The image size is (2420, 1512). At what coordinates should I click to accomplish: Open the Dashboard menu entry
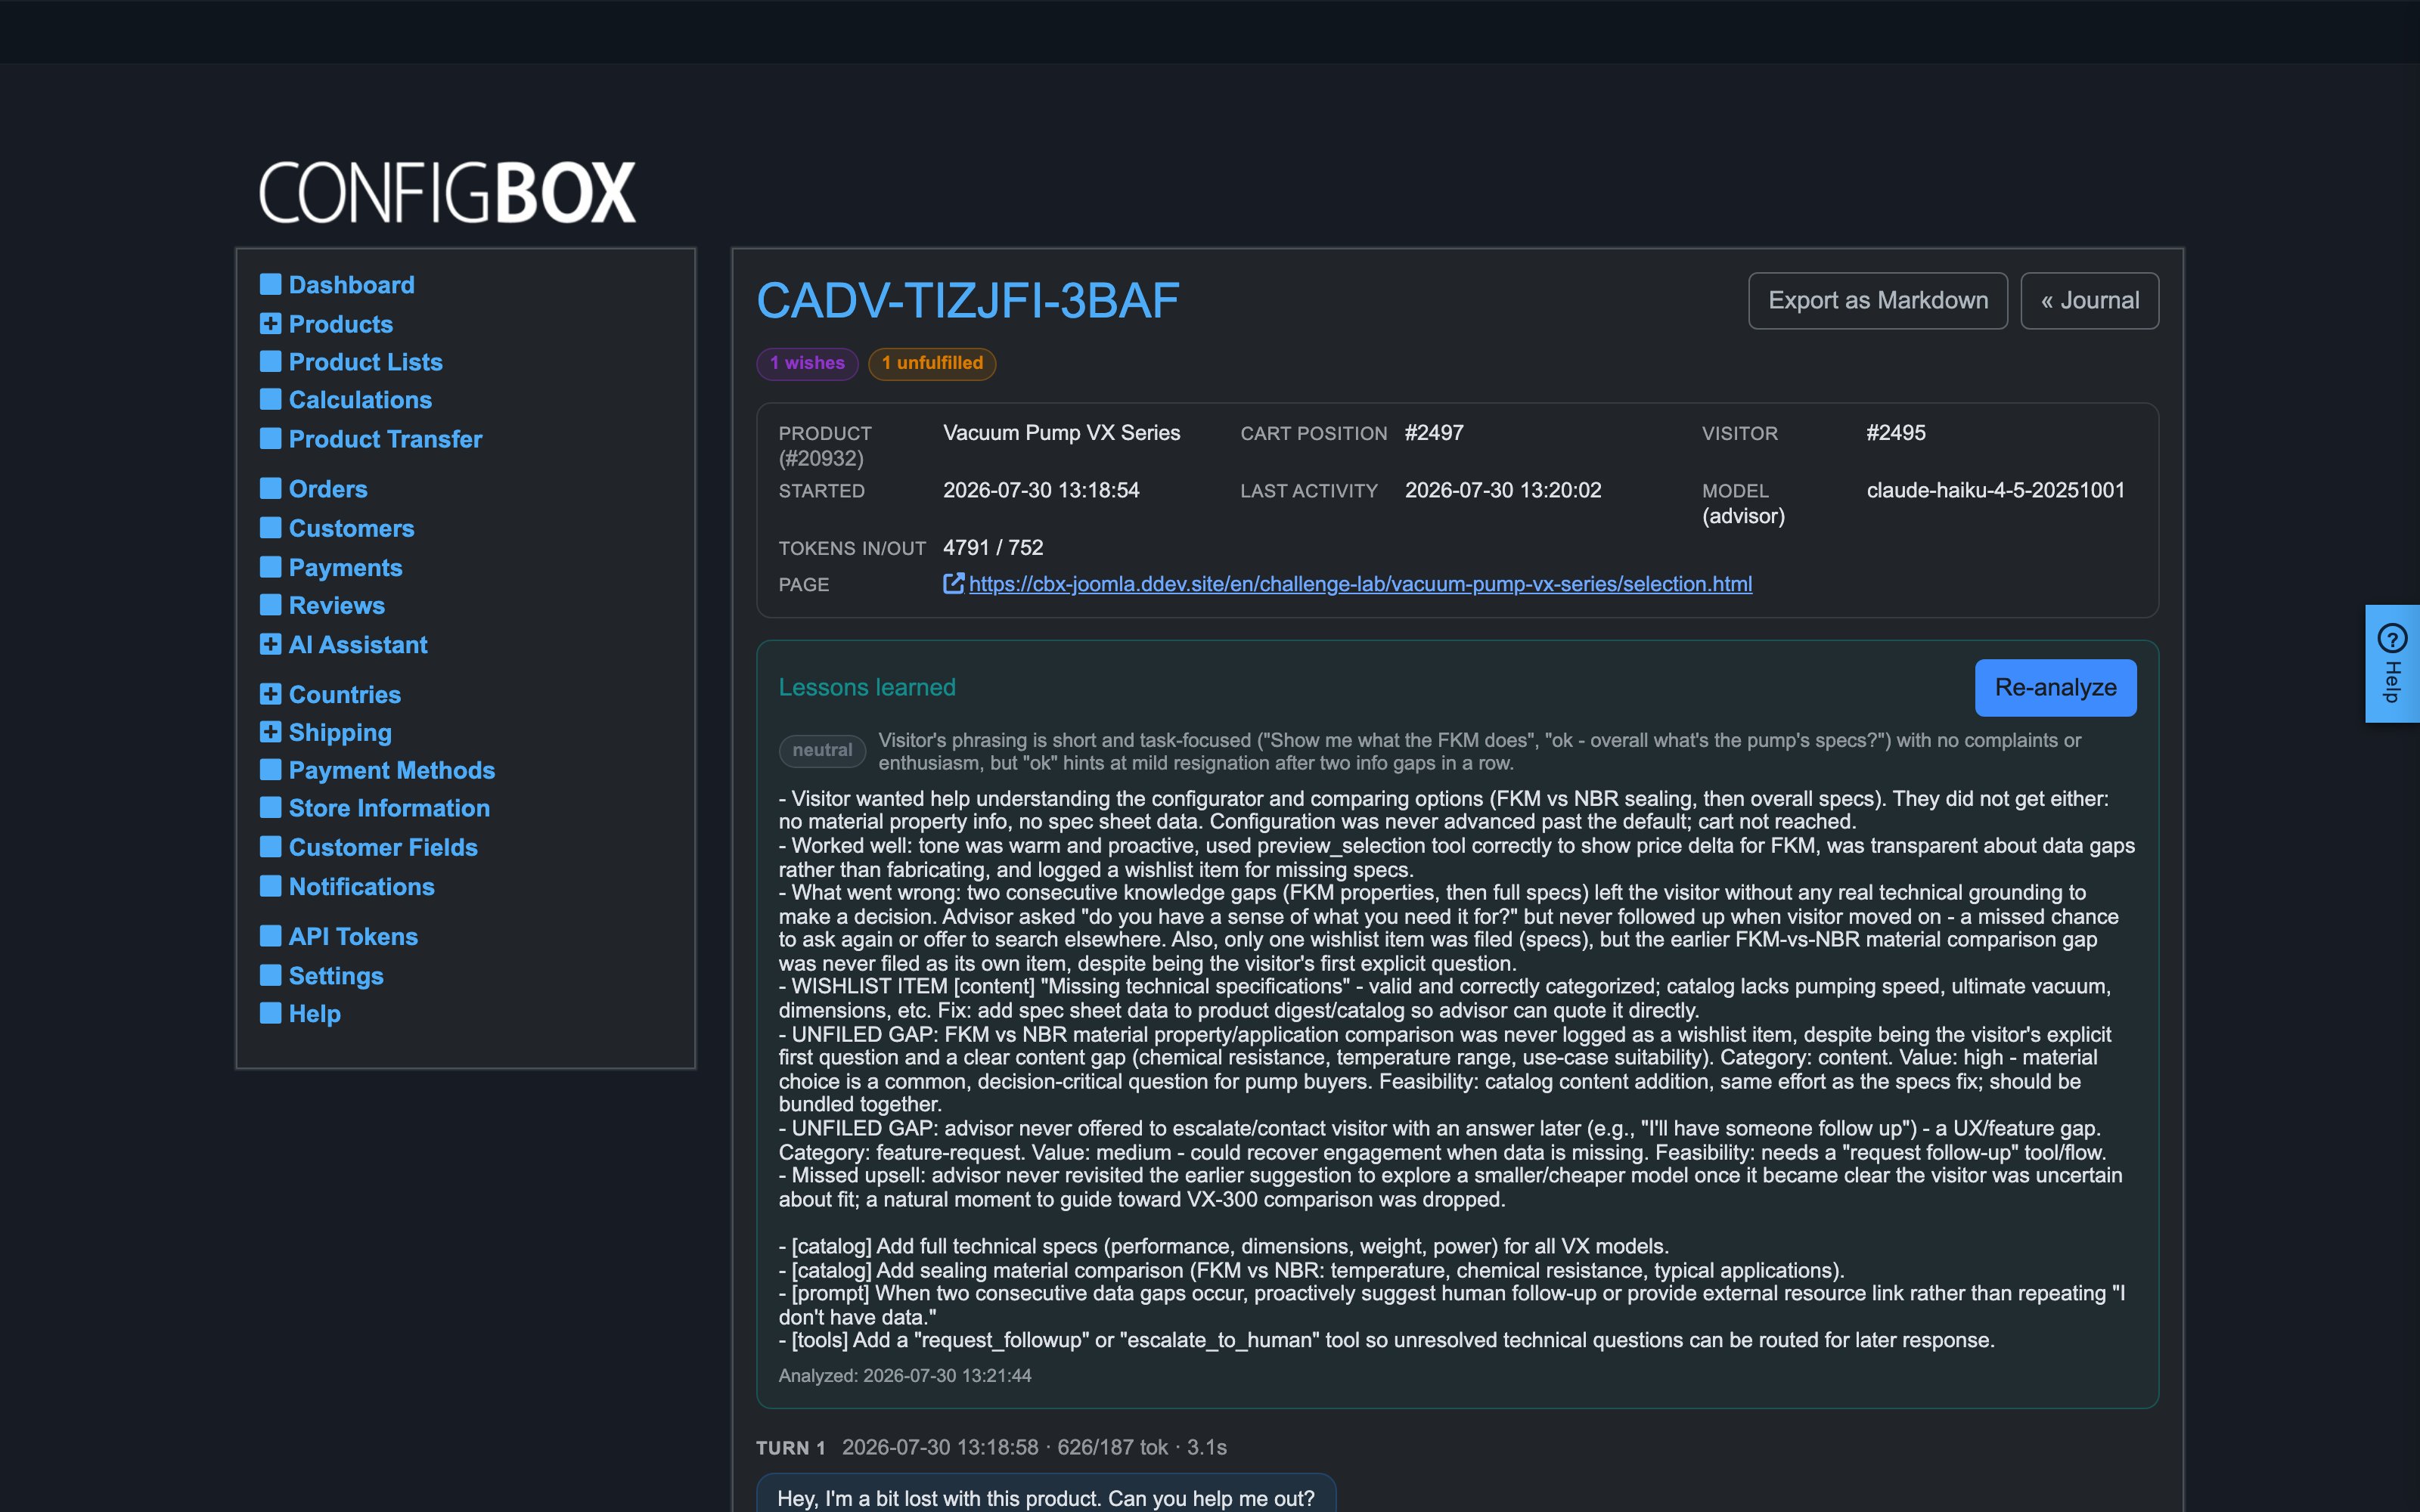pyautogui.click(x=351, y=285)
